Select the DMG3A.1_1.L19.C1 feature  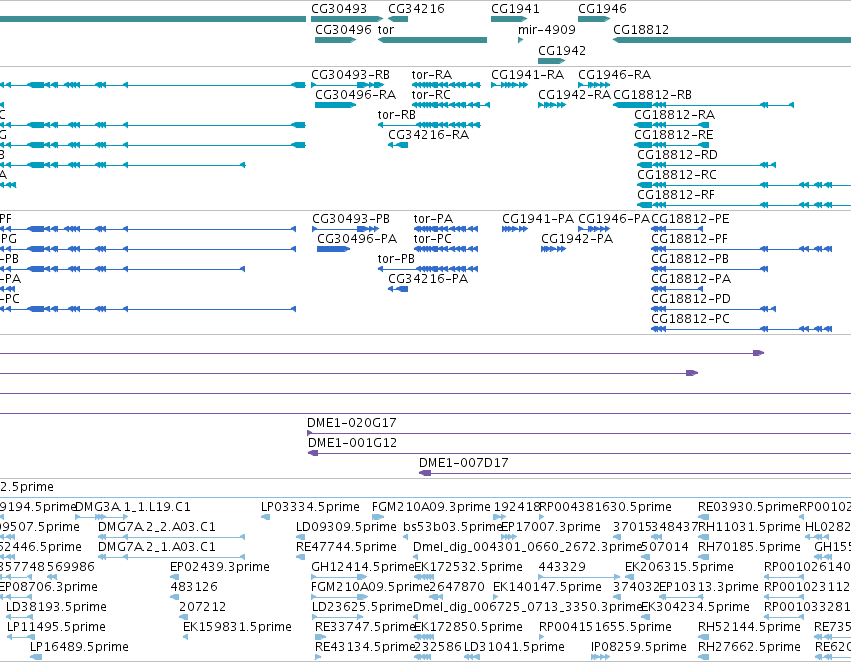tap(102, 517)
